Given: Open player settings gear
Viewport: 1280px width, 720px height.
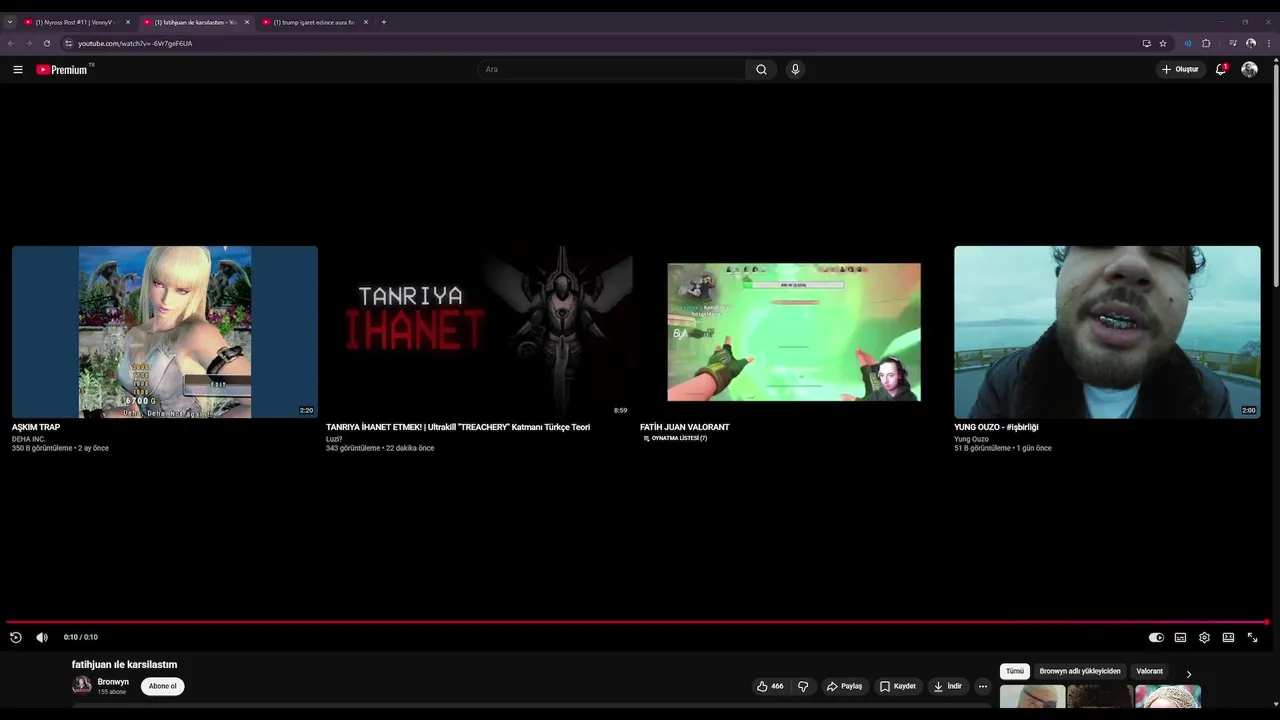Looking at the screenshot, I should pos(1204,637).
